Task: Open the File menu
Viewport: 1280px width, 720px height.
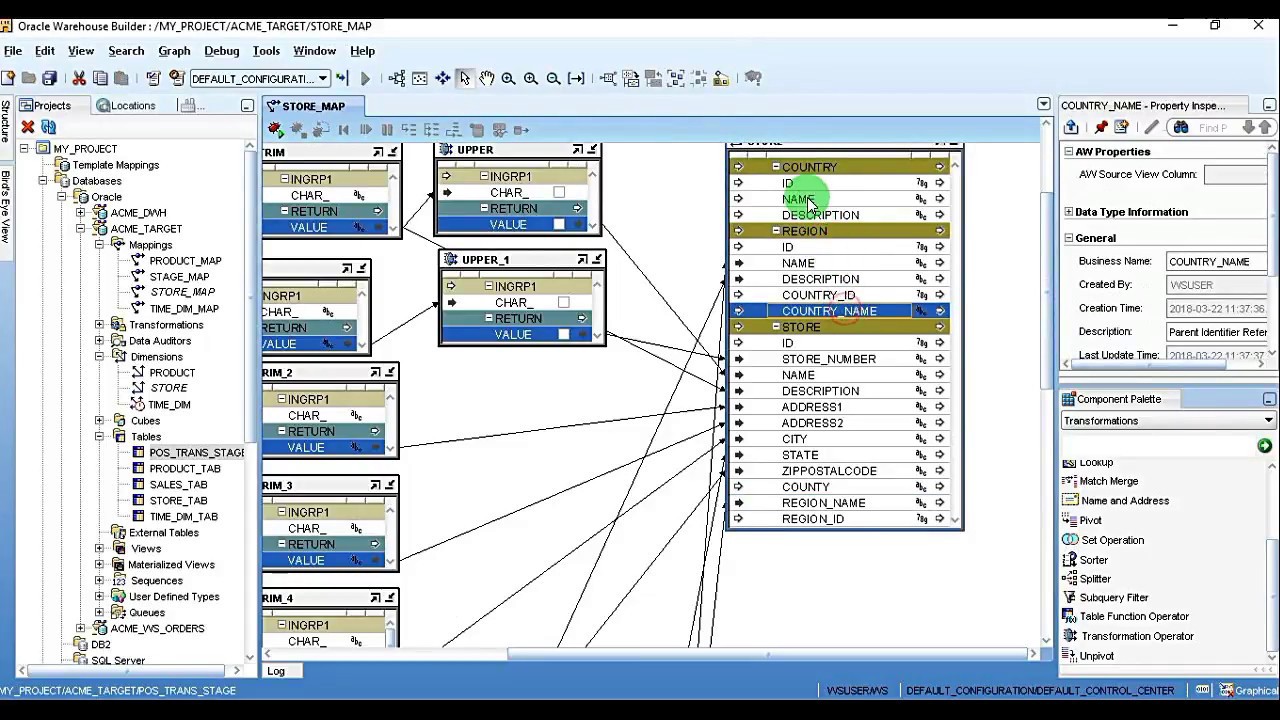Action: pos(13,51)
